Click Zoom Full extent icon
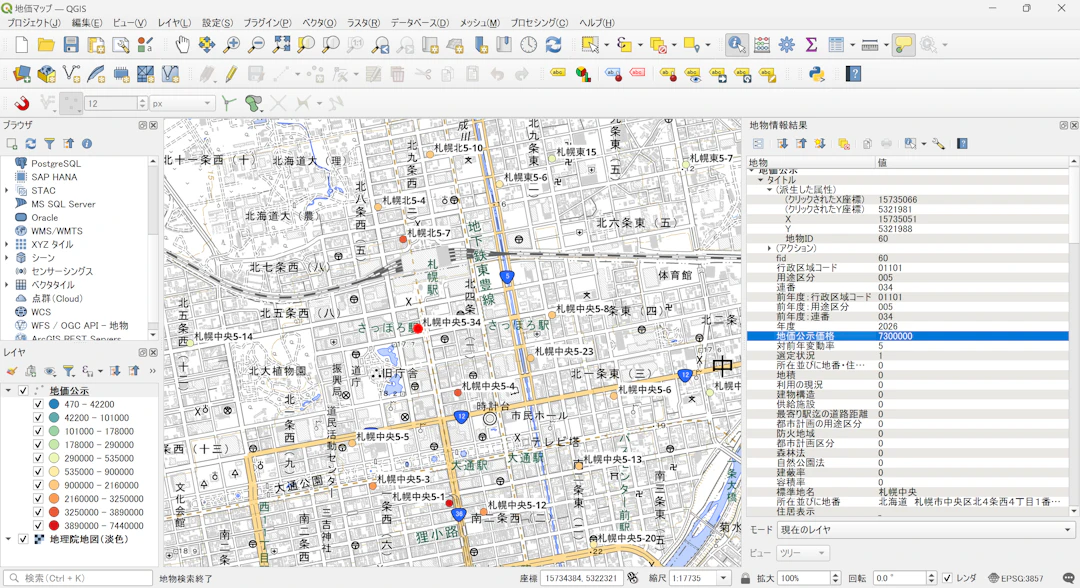The image size is (1080, 588). (281, 45)
